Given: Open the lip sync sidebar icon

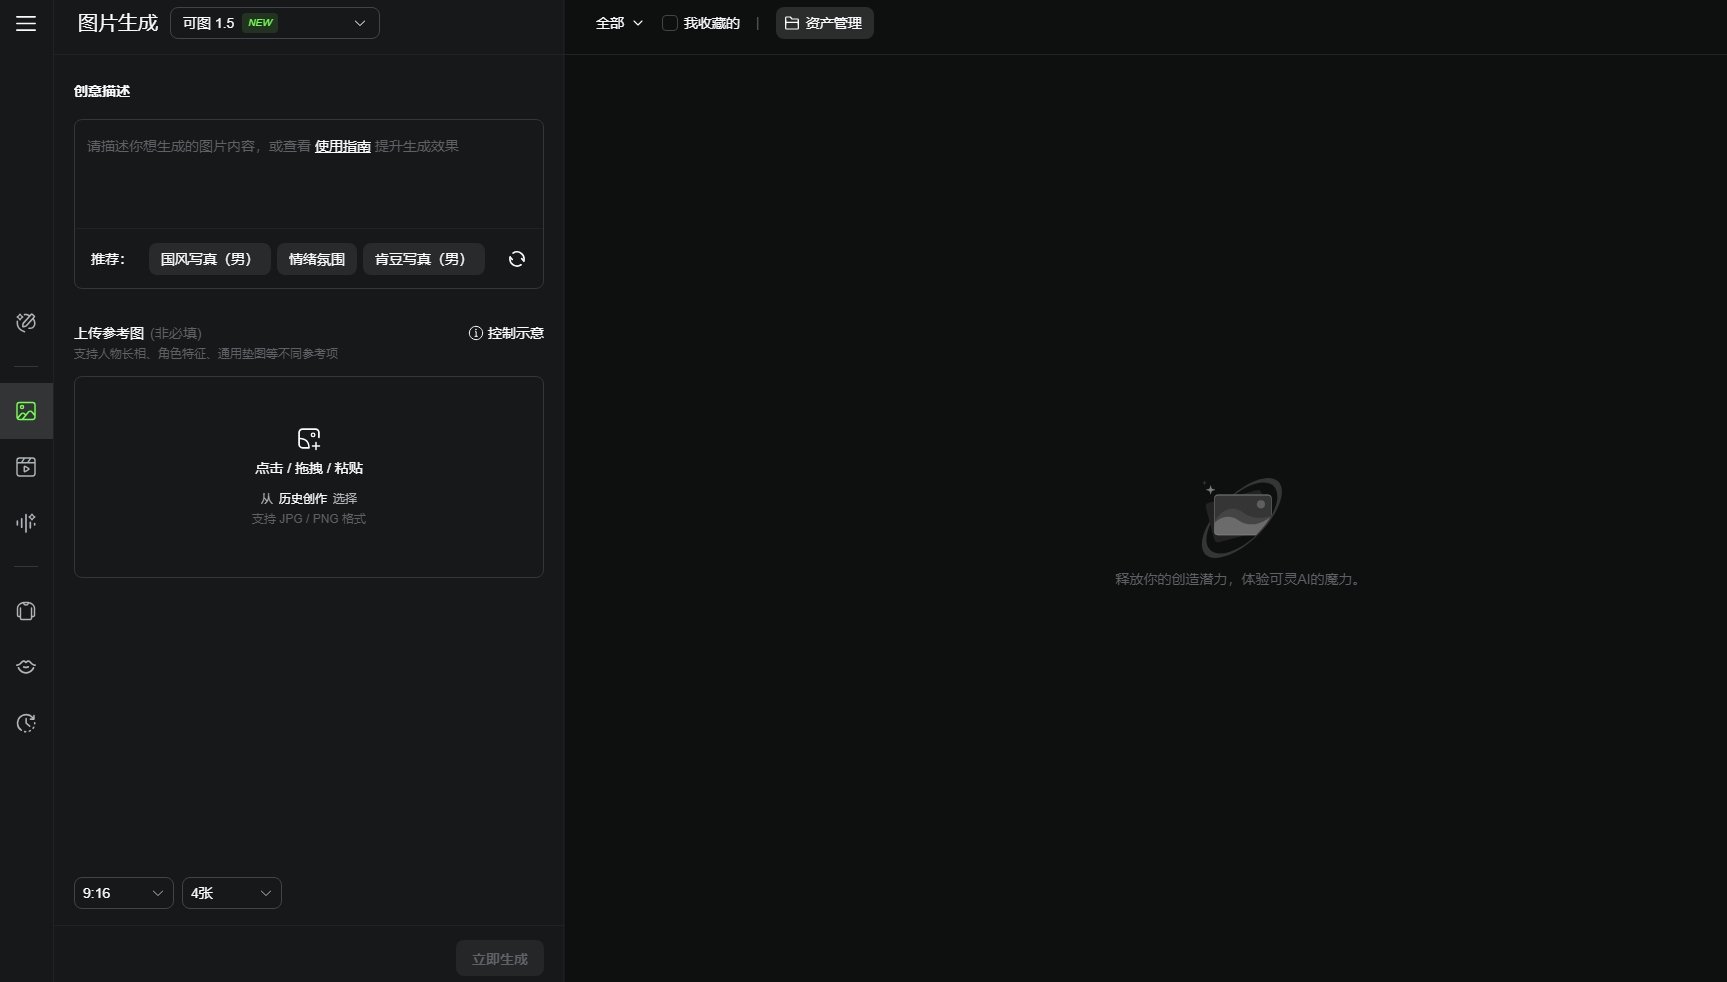Looking at the screenshot, I should (26, 667).
